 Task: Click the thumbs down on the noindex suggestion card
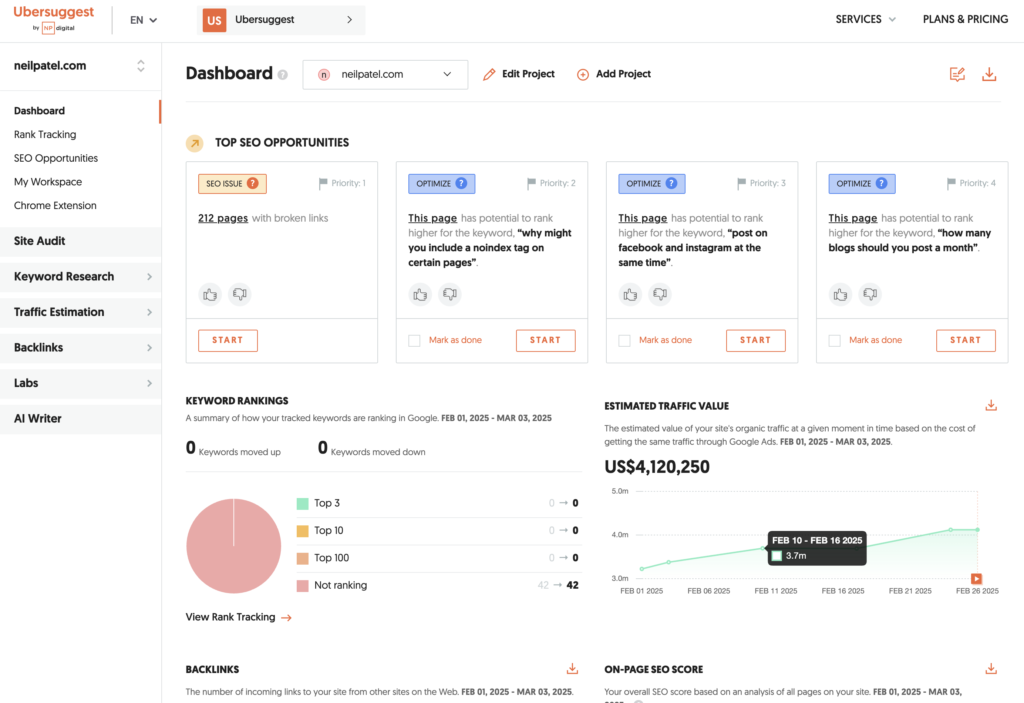450,294
